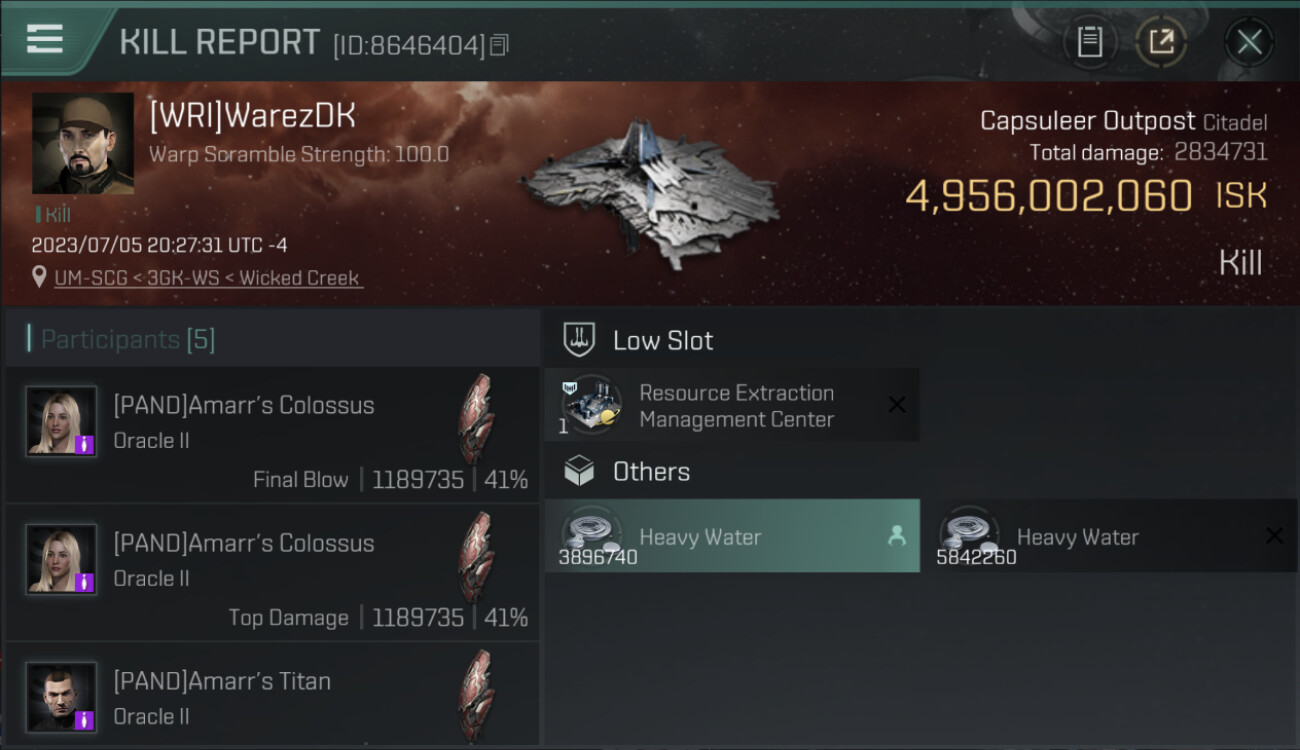1300x750 pixels.
Task: Open the UM-SCG < 3GK-WS < Wicked Creek location link
Action: pos(208,278)
